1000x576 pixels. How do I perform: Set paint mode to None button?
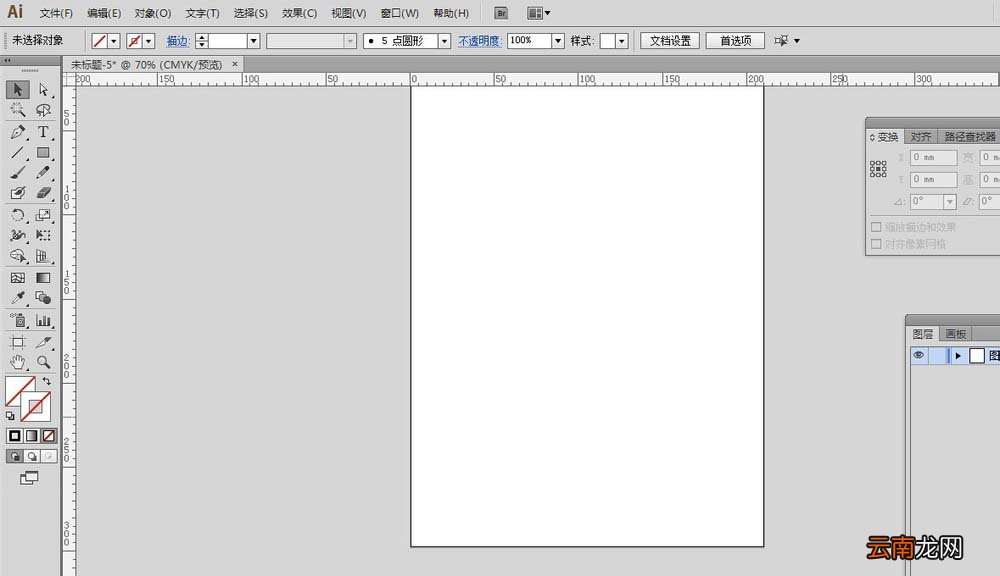pos(49,436)
